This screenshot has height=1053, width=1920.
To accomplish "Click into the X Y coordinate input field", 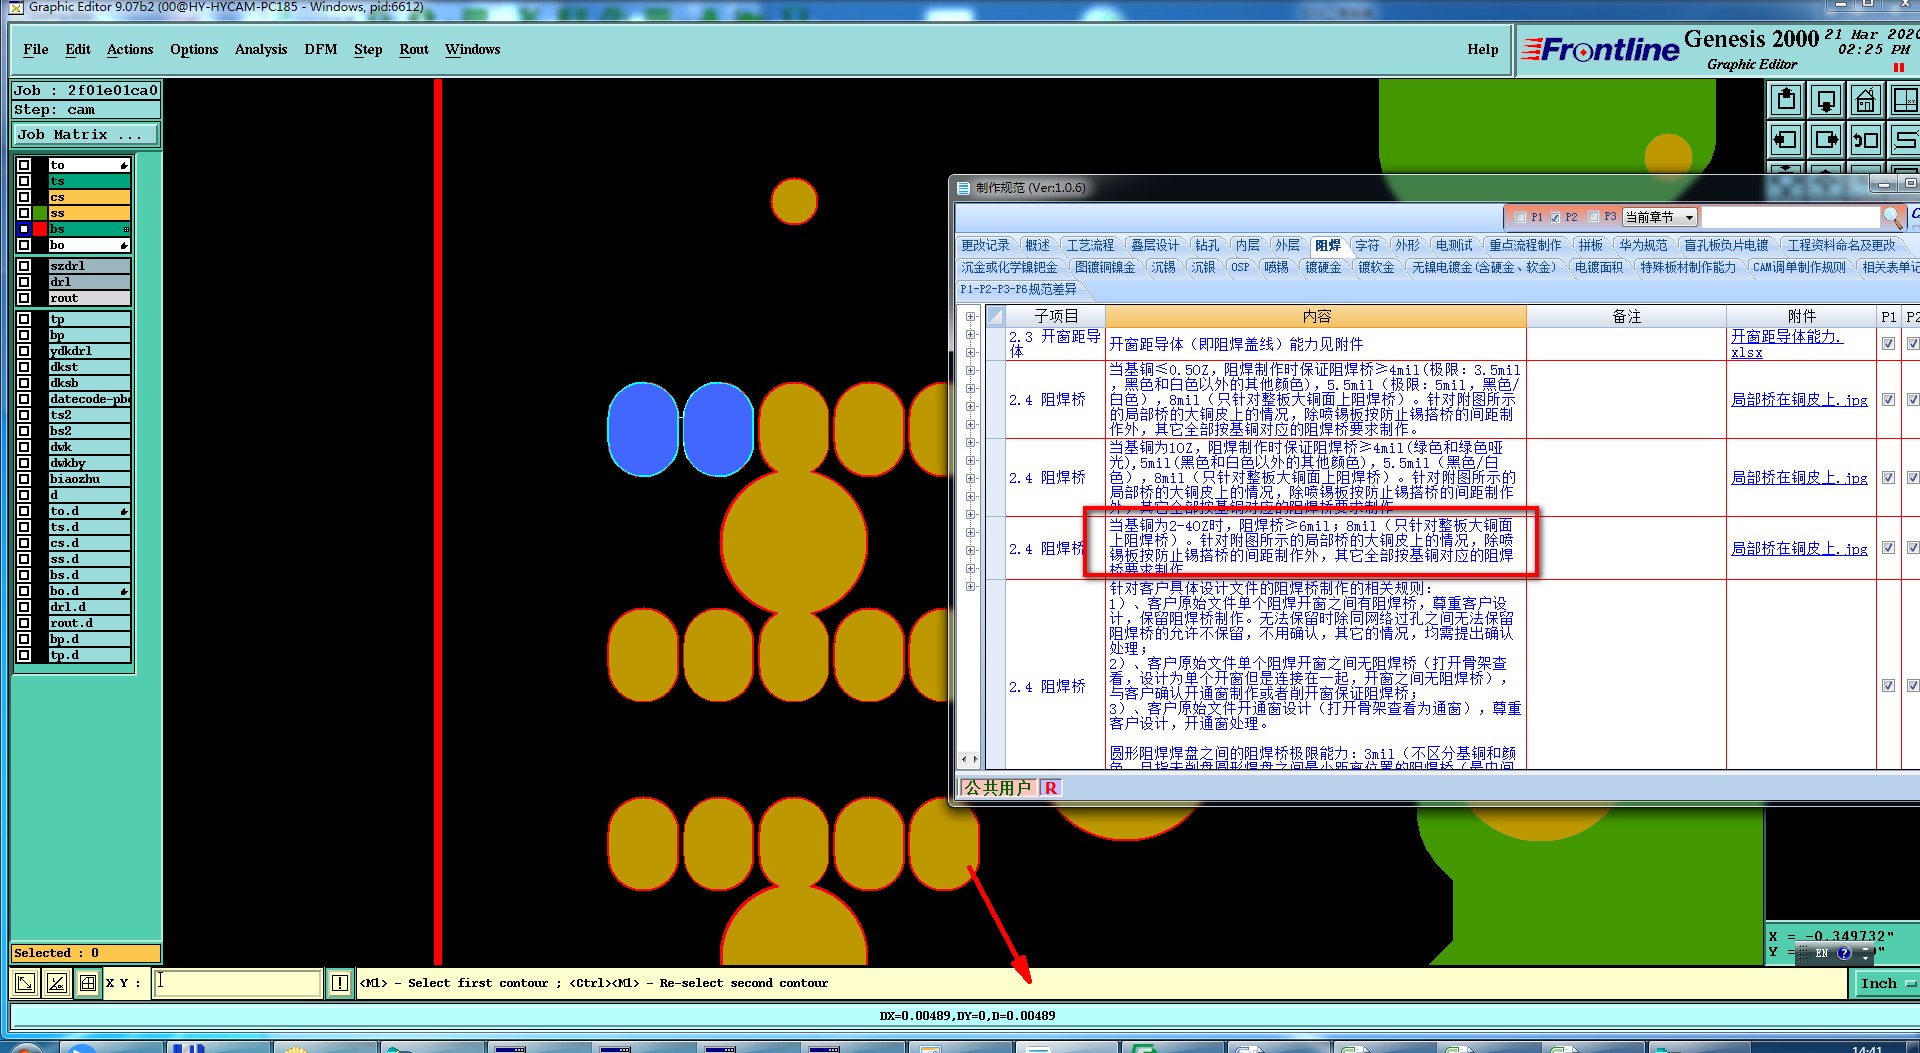I will pyautogui.click(x=237, y=983).
